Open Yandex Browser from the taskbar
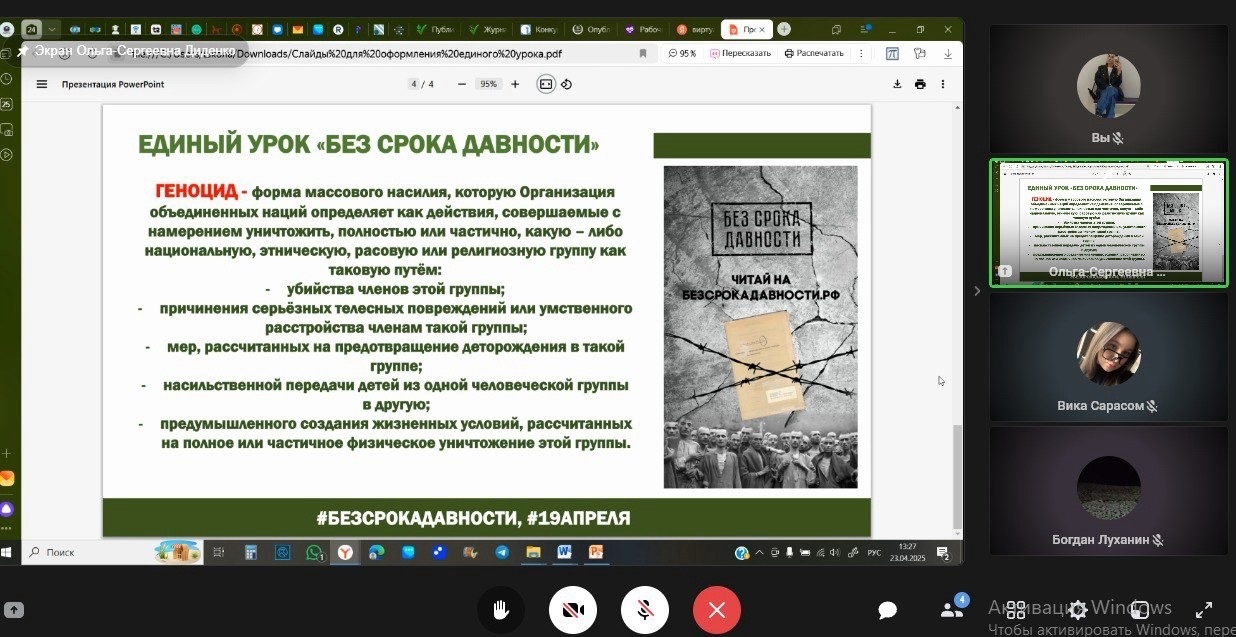 pos(345,552)
